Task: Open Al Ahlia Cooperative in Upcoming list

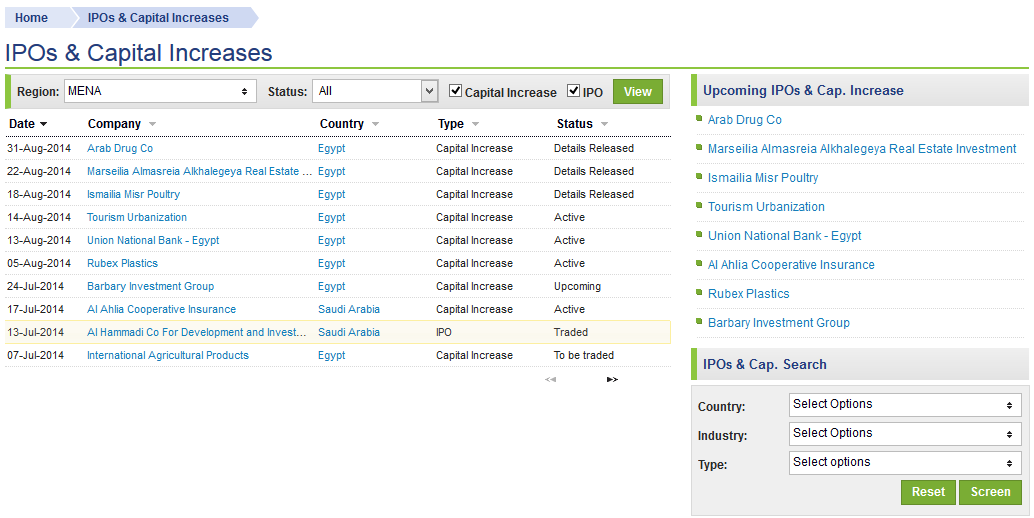Action: tap(791, 265)
